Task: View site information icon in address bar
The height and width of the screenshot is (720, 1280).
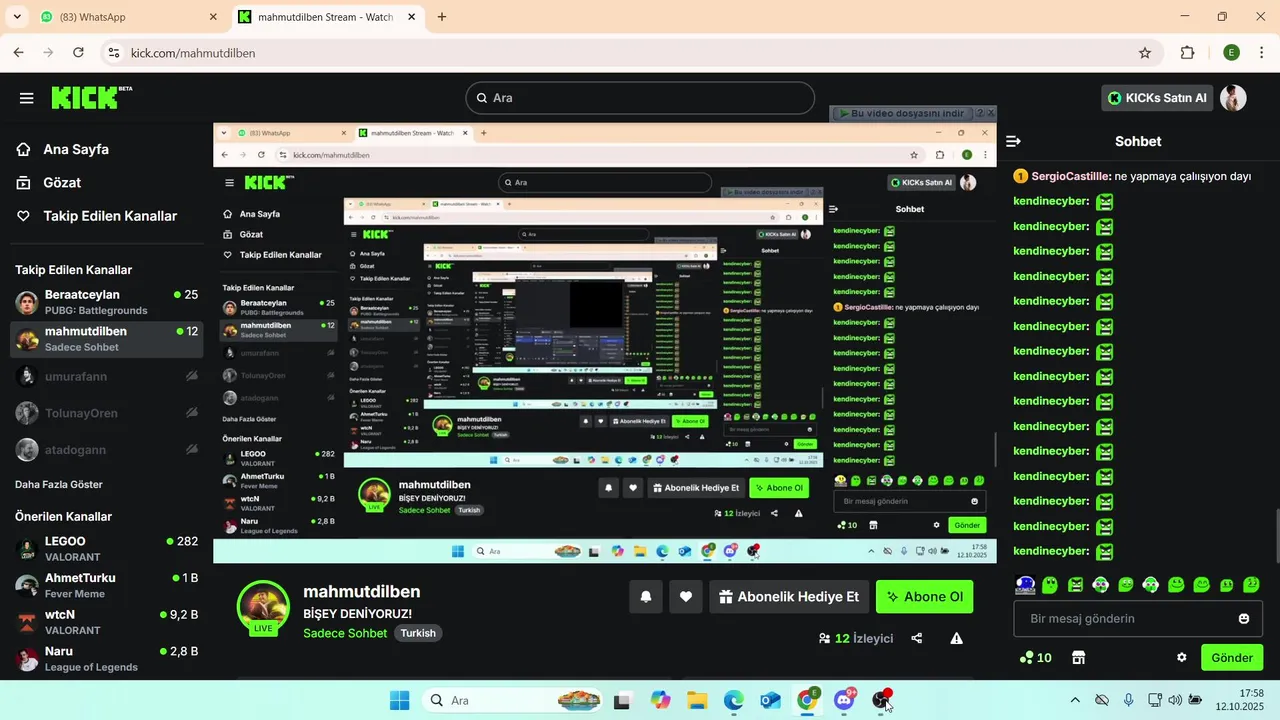Action: tap(113, 53)
